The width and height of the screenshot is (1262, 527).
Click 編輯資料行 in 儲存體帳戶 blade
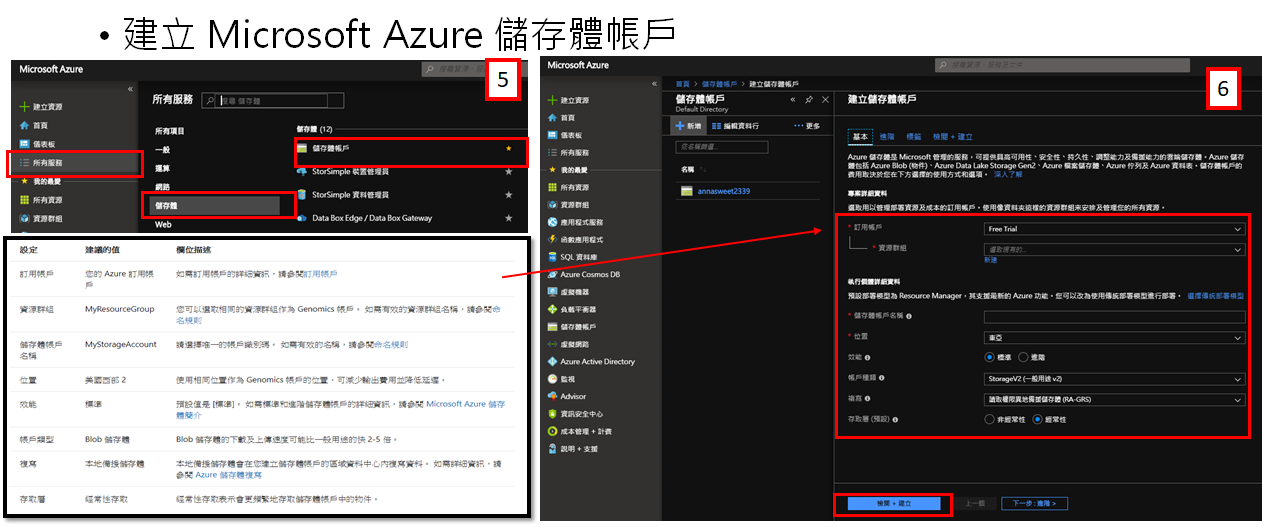click(x=736, y=127)
